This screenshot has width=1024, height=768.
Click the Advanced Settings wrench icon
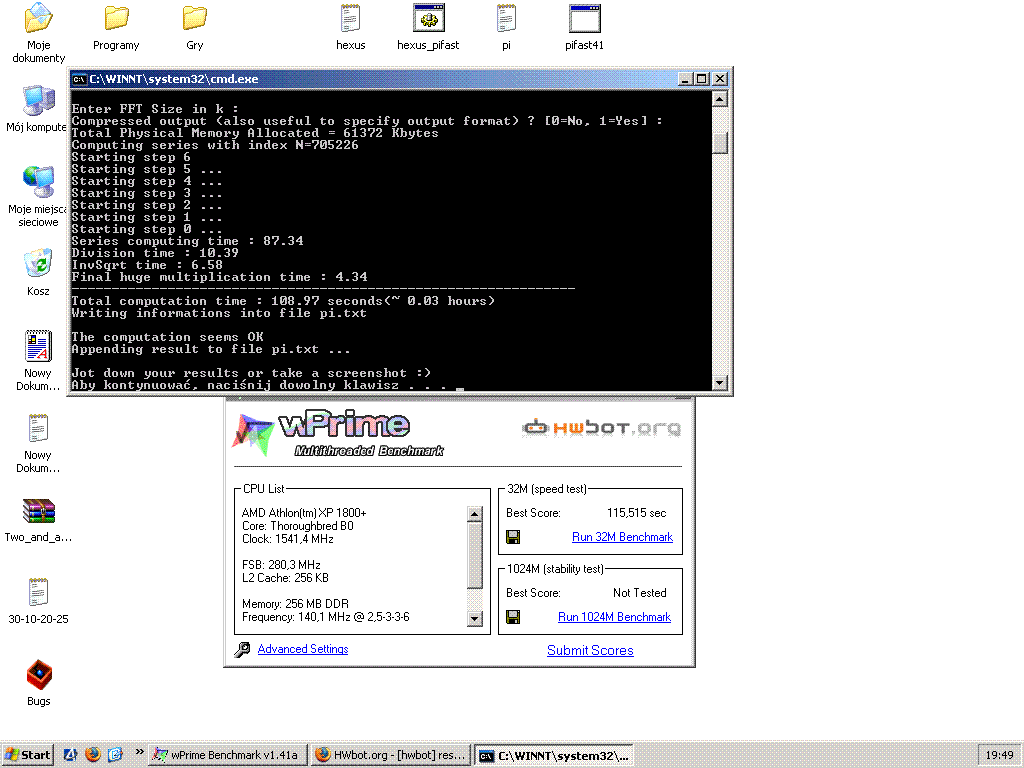[x=242, y=649]
